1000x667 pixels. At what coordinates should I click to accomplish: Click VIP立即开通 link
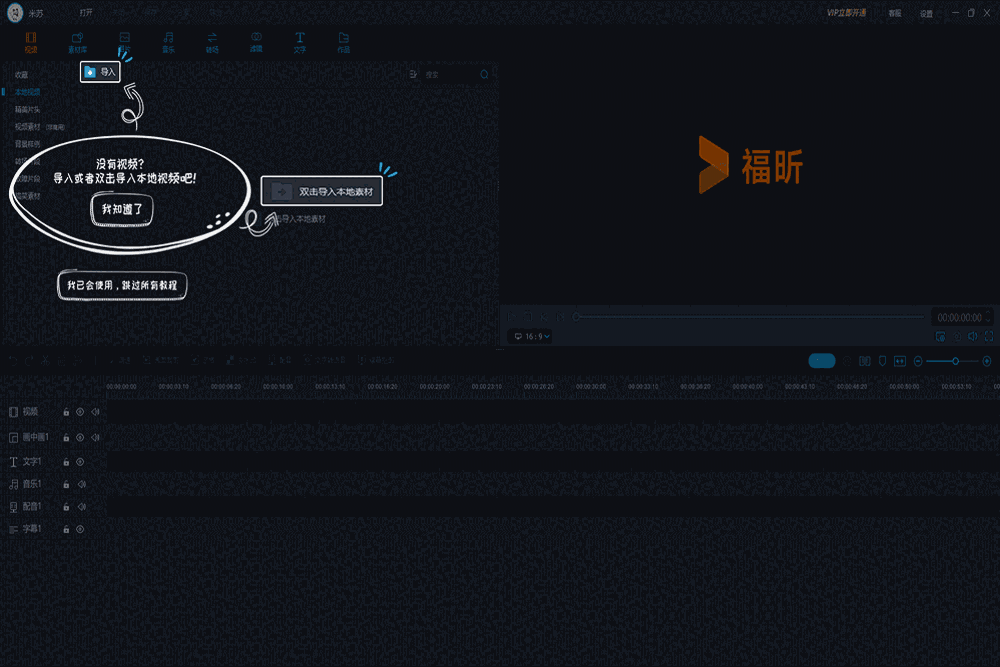point(846,13)
